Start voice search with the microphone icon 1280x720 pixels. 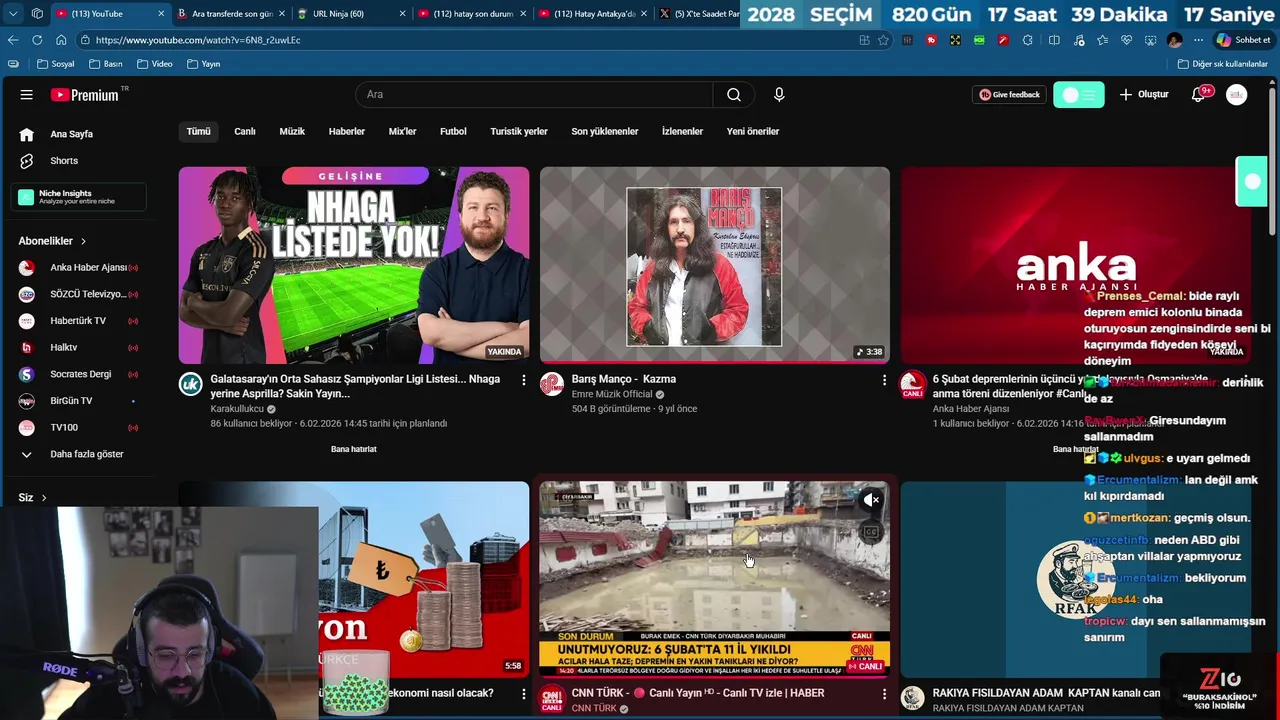coord(779,95)
